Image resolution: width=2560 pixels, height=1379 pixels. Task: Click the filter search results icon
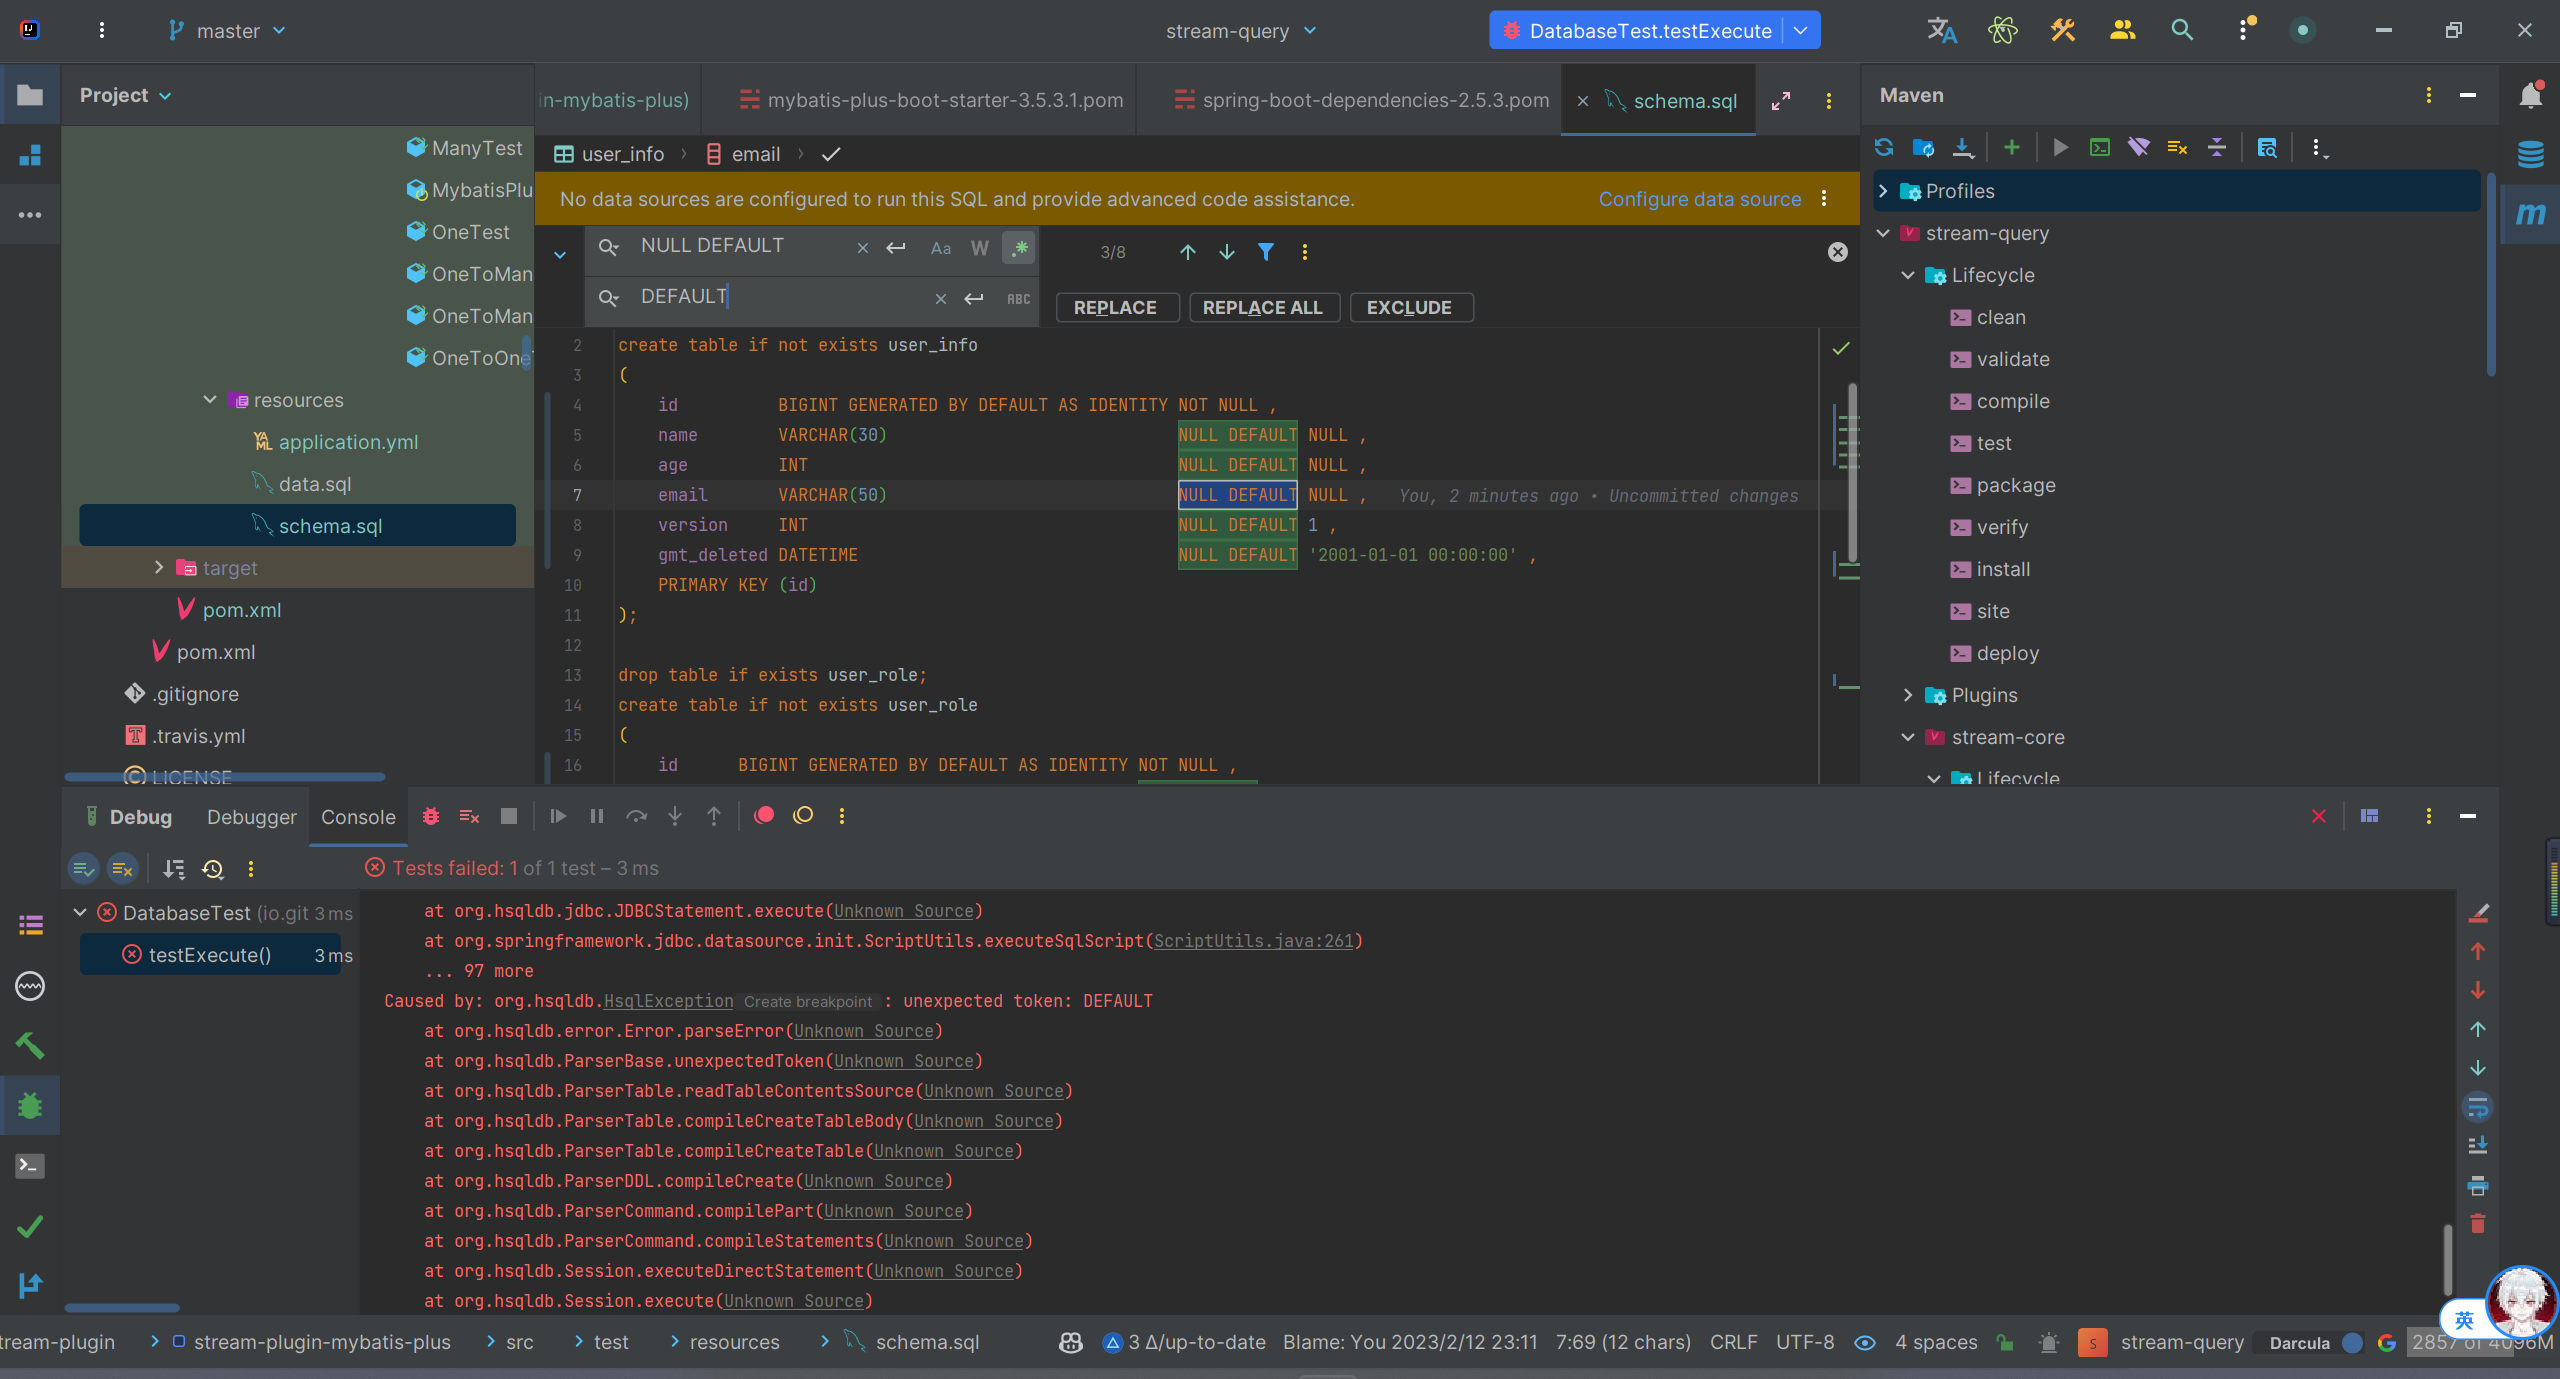[1266, 252]
